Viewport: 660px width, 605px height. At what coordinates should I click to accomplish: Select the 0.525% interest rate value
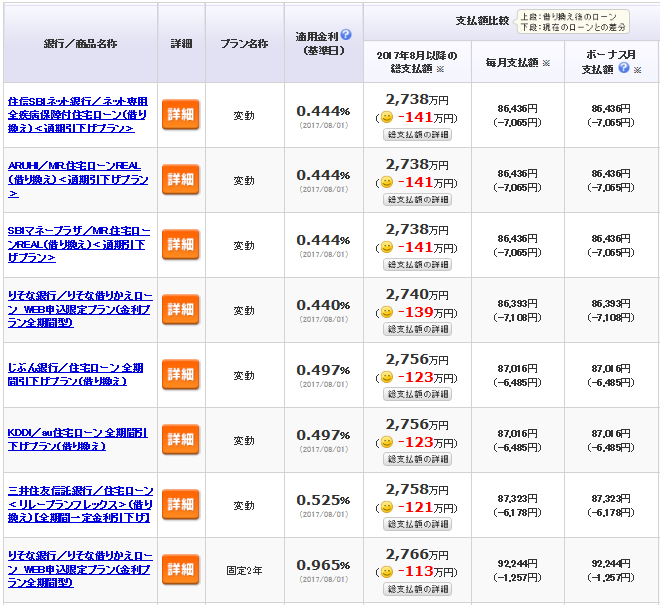pyautogui.click(x=323, y=500)
